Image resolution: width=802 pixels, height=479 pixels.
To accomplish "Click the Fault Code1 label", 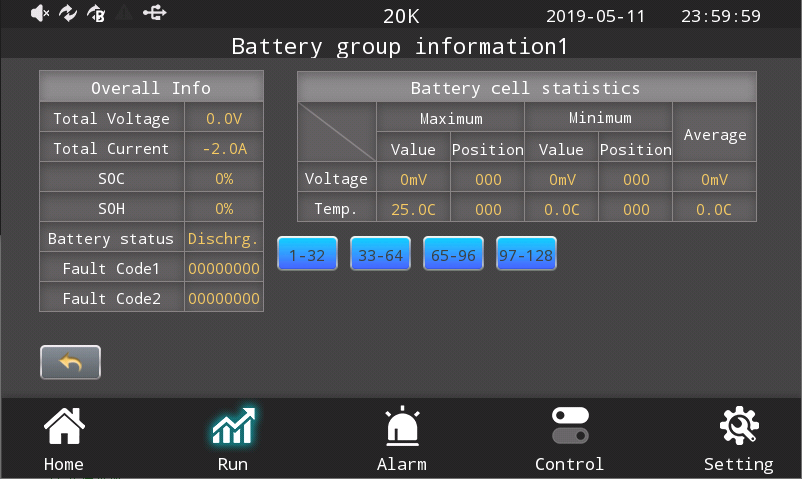I will [112, 269].
